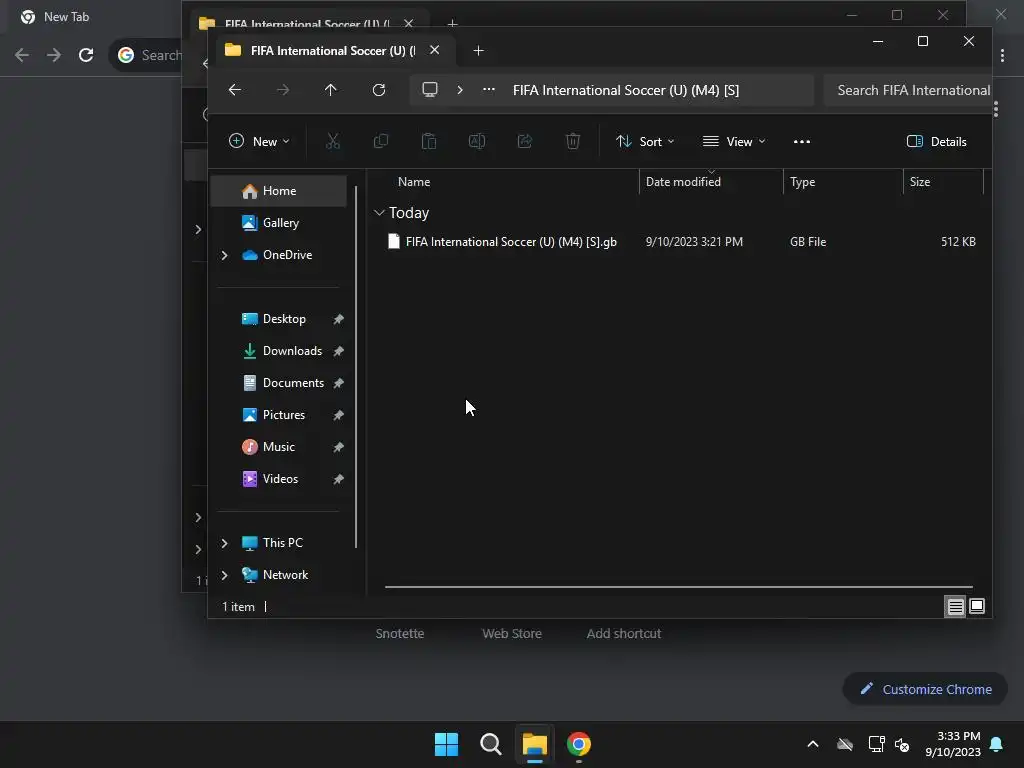Click the GB File type cell
Viewport: 1024px width, 768px height.
[808, 242]
